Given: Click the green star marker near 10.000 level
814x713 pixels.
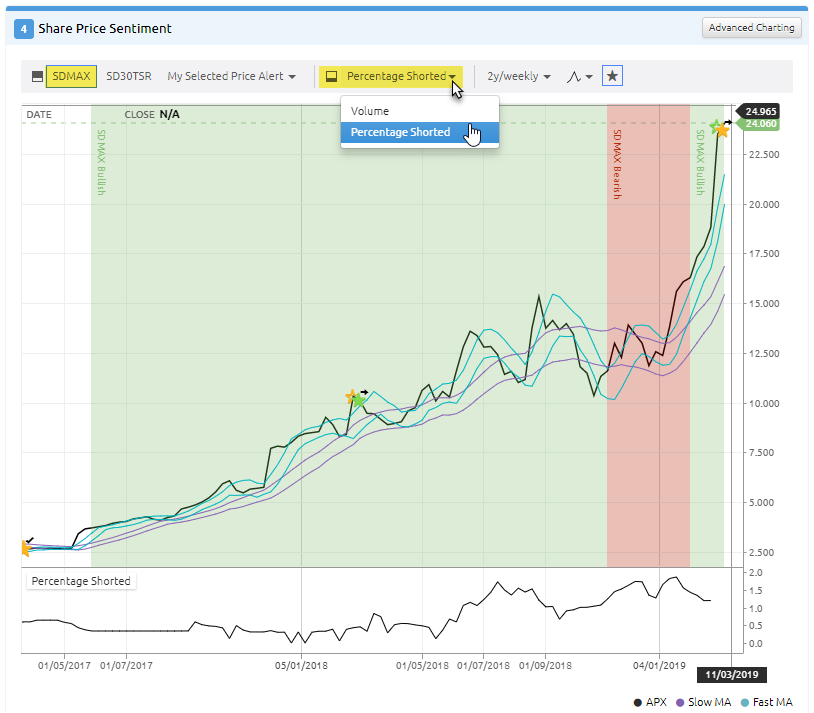Looking at the screenshot, I should 359,400.
